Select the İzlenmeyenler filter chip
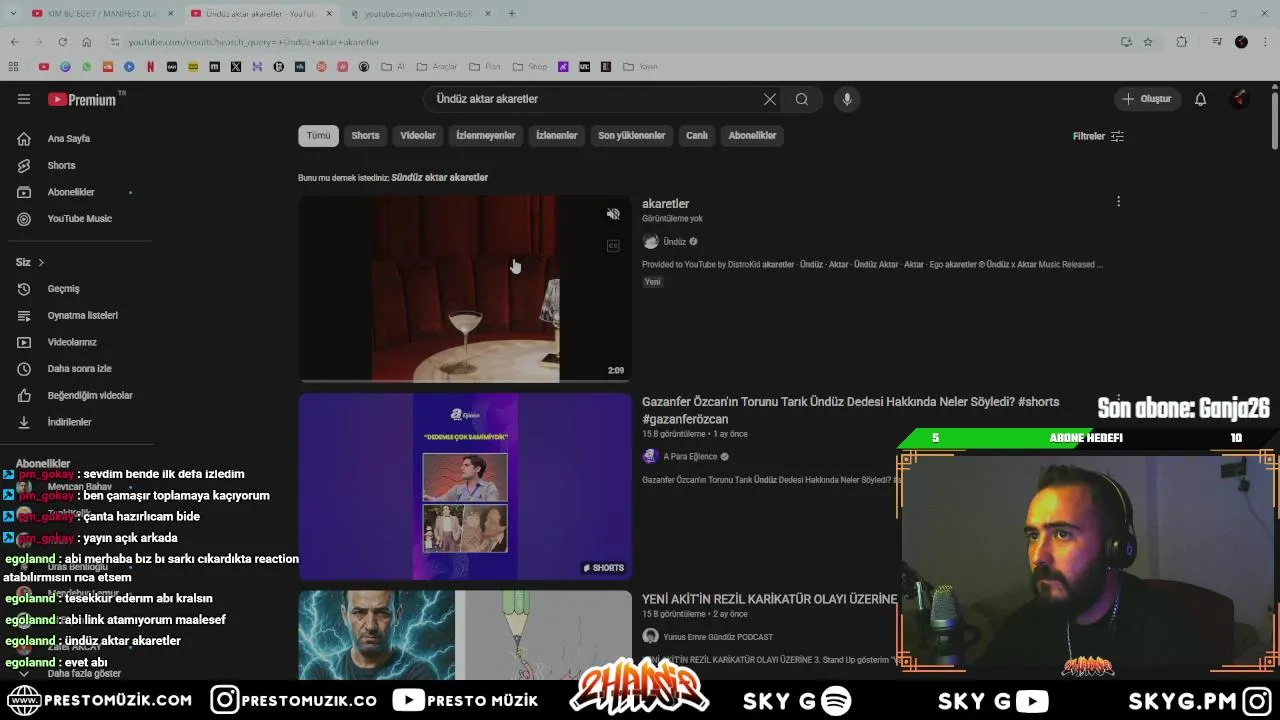Screen dimensions: 1280x720 [486, 136]
